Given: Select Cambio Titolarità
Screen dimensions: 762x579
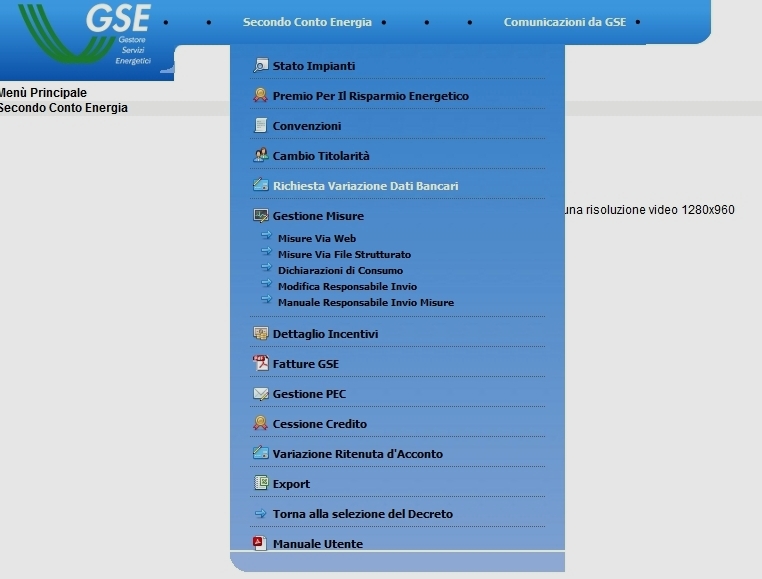Looking at the screenshot, I should [321, 156].
